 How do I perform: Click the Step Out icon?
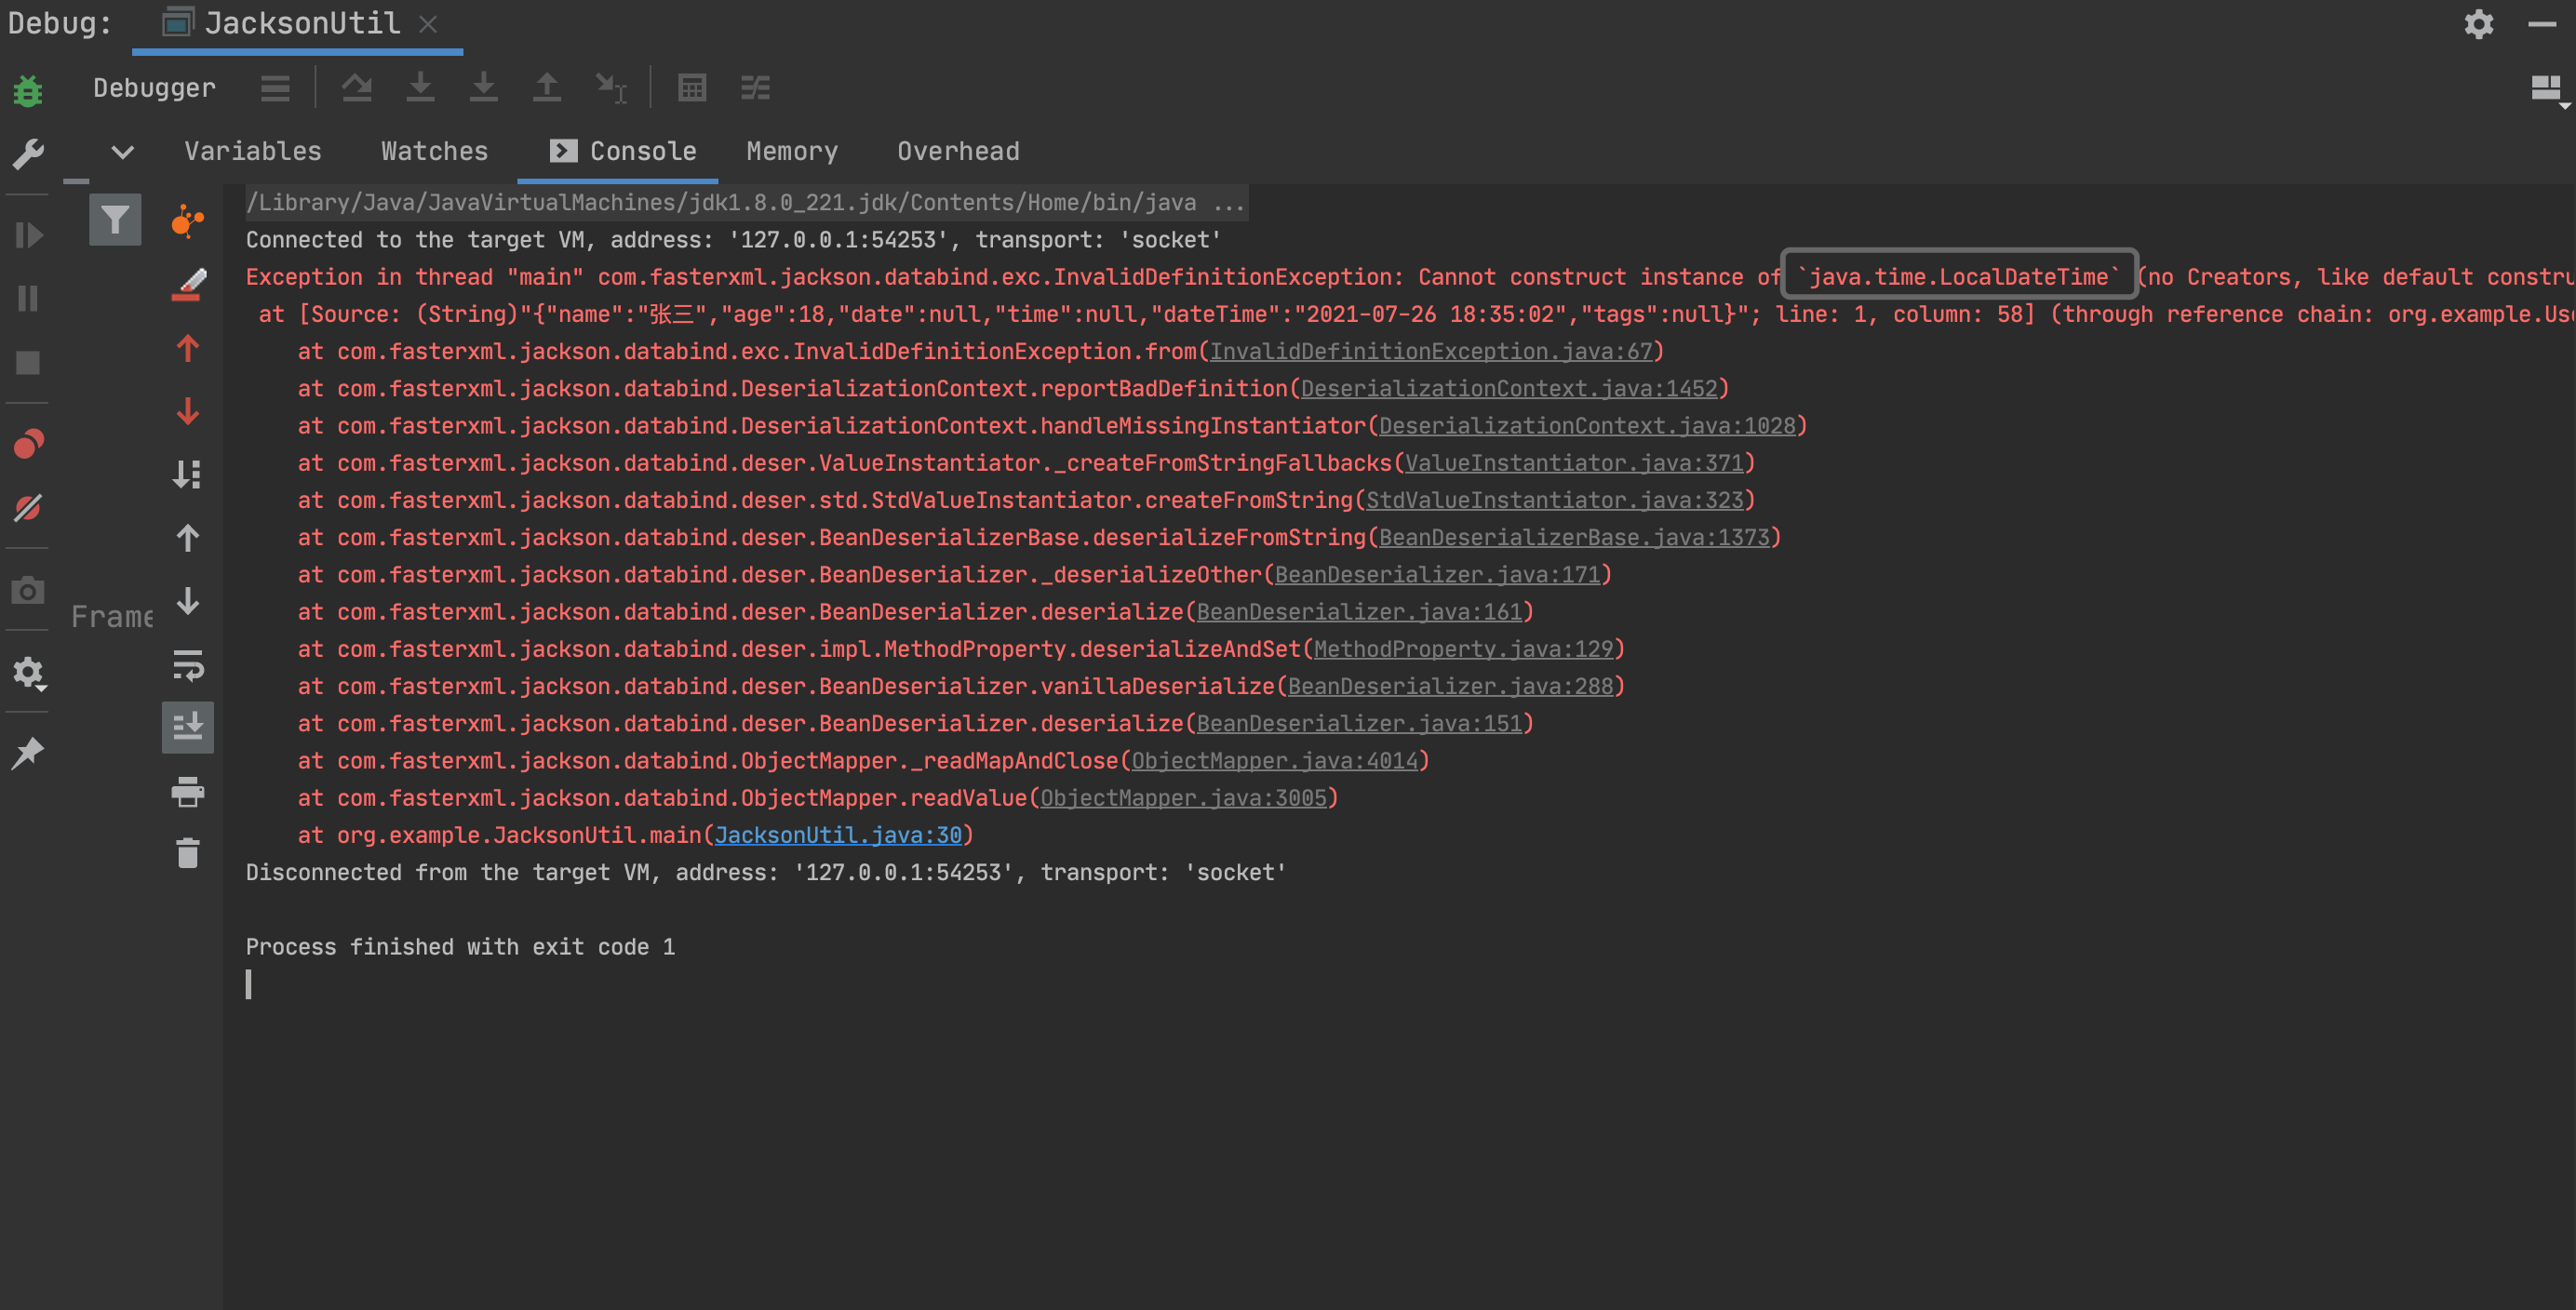(546, 88)
